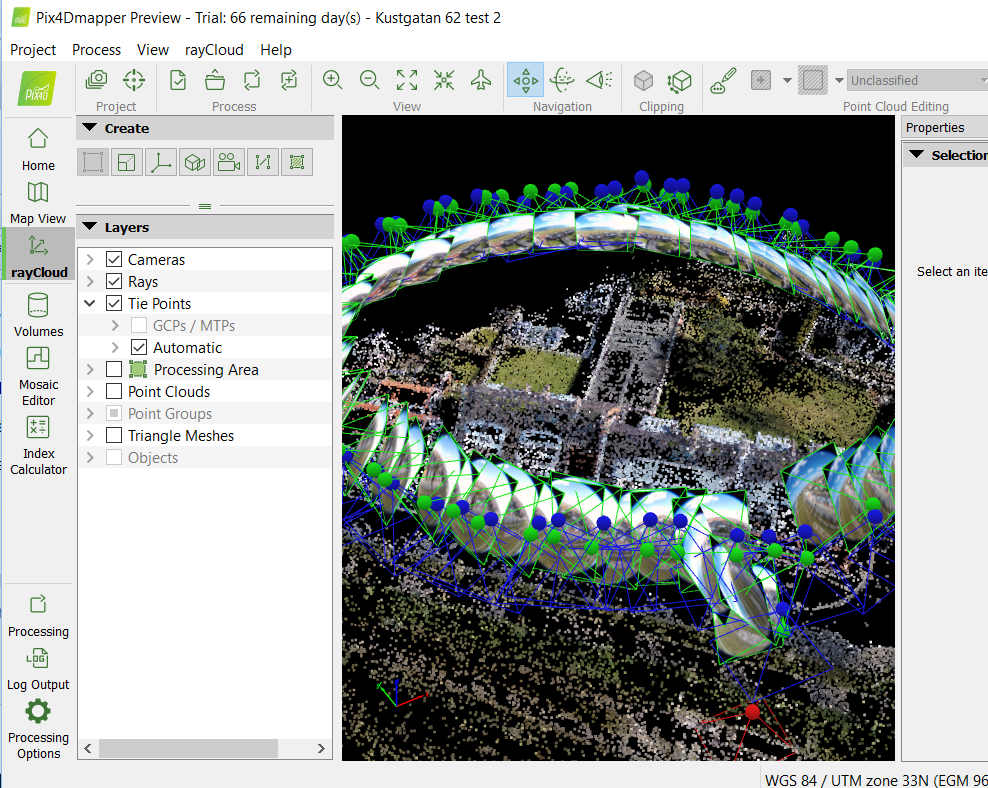
Task: Zoom in with the magnifier plus icon
Action: 332,80
